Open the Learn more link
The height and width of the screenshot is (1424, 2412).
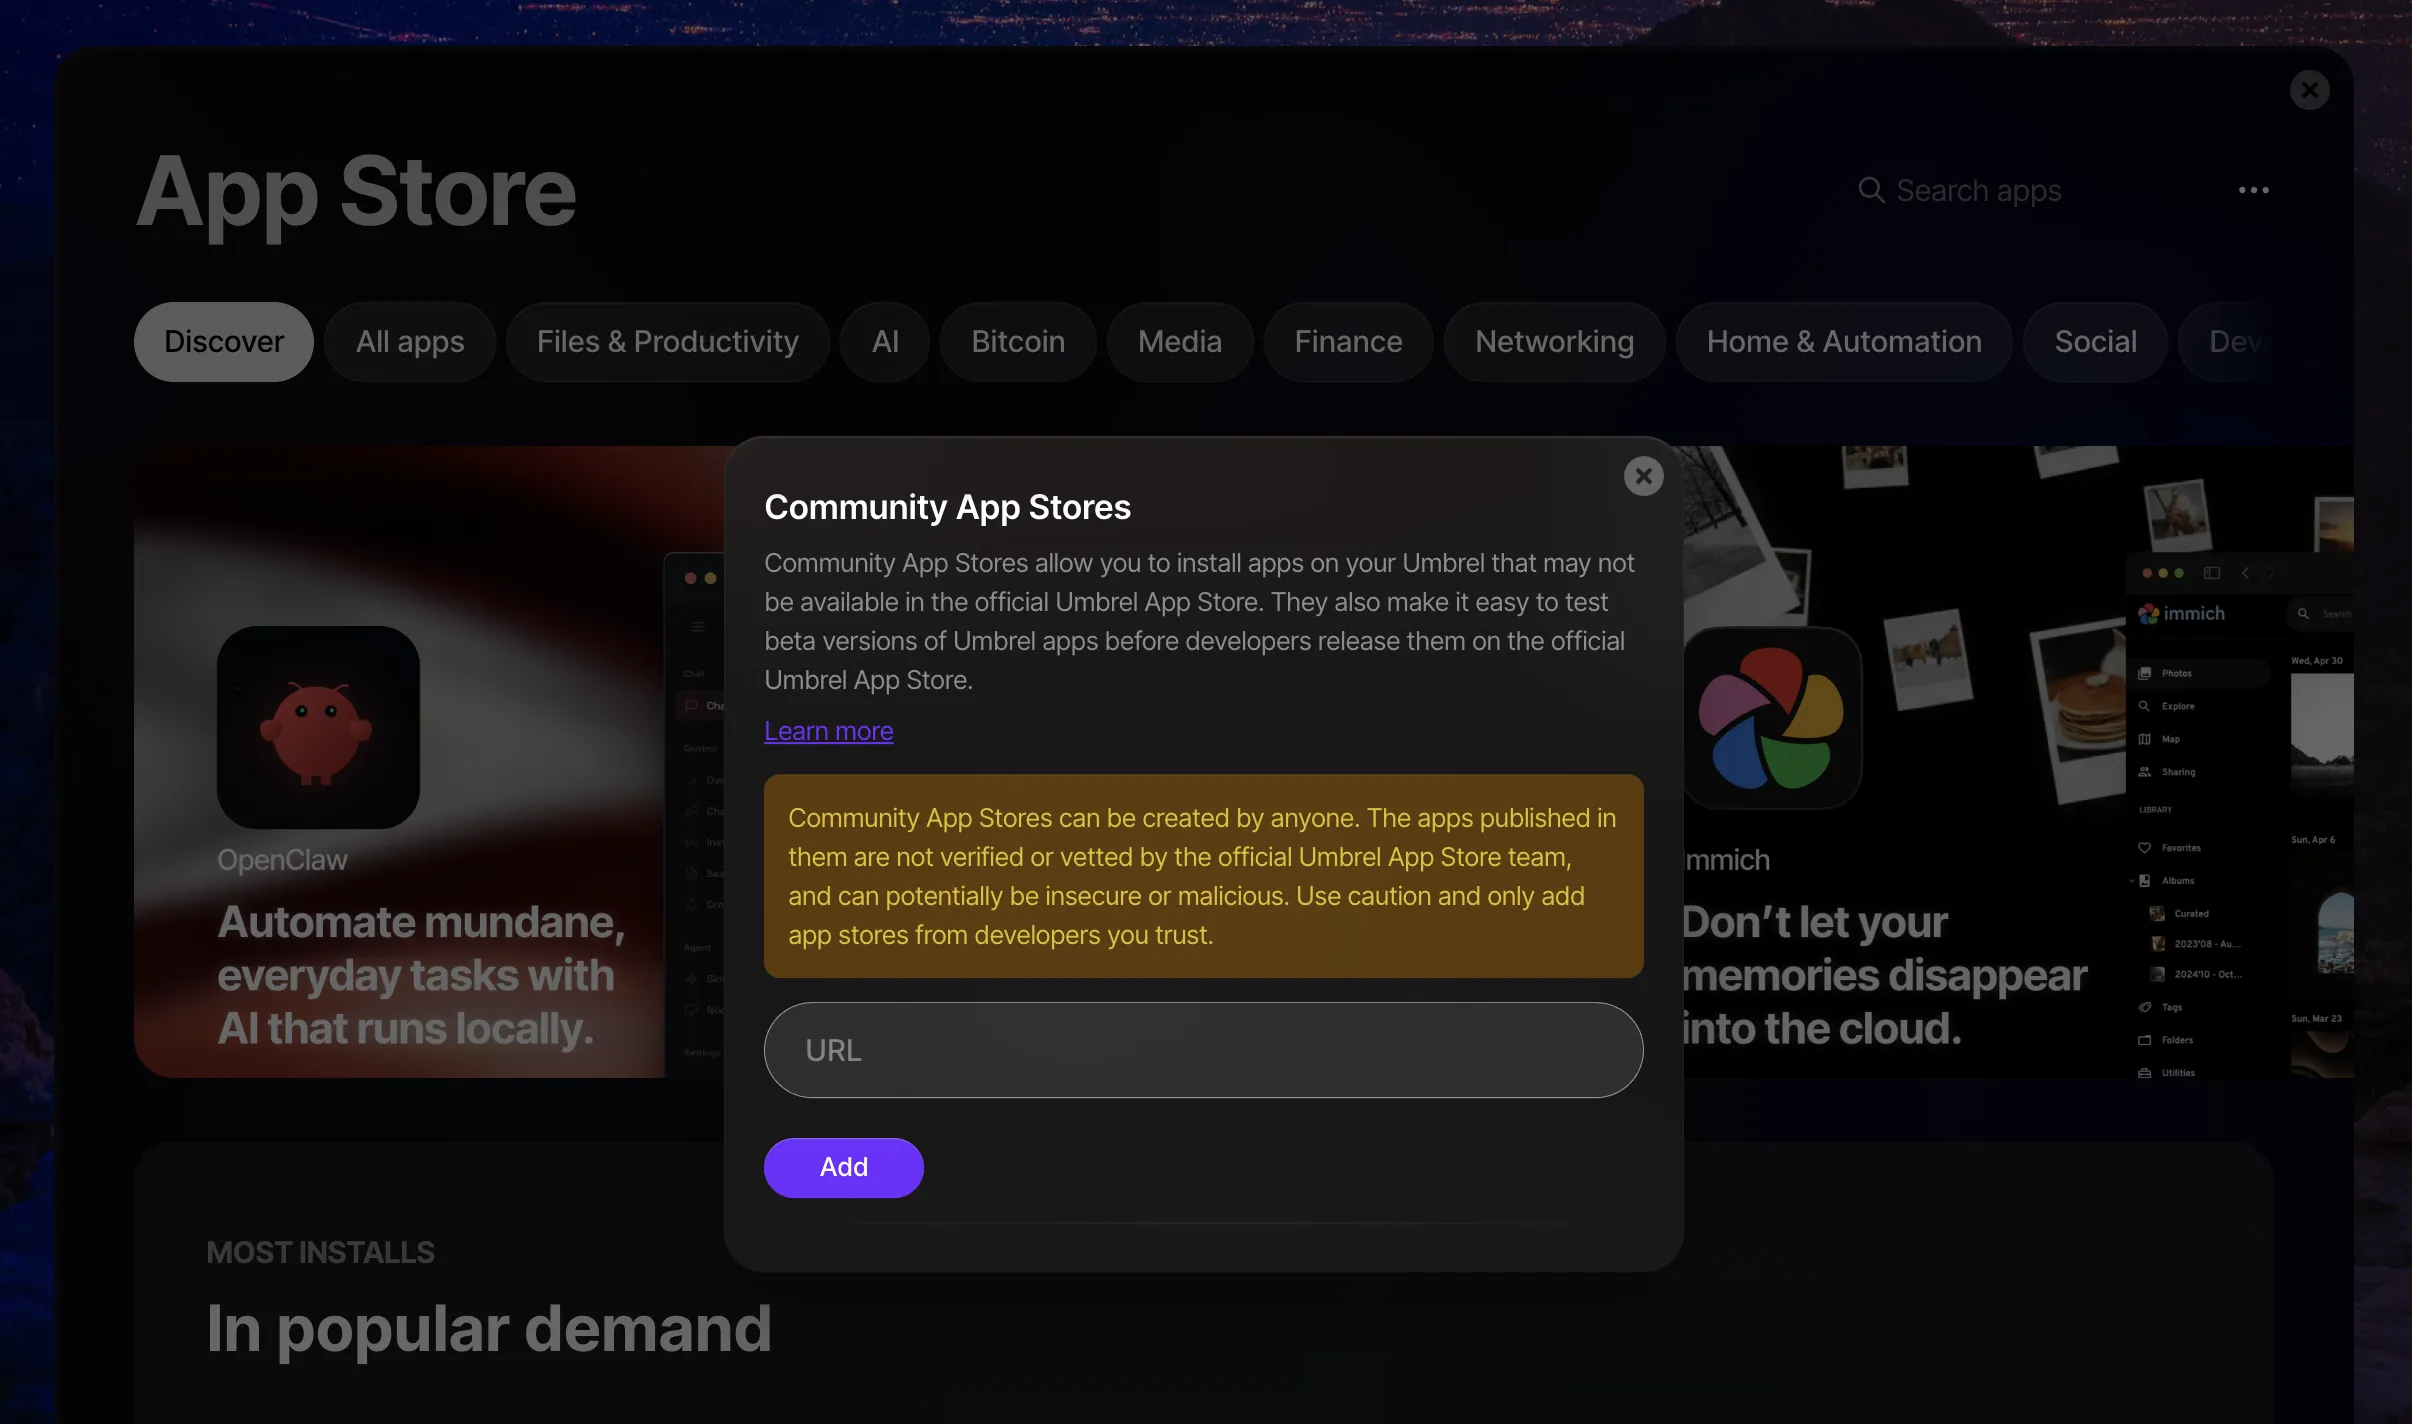click(x=828, y=731)
